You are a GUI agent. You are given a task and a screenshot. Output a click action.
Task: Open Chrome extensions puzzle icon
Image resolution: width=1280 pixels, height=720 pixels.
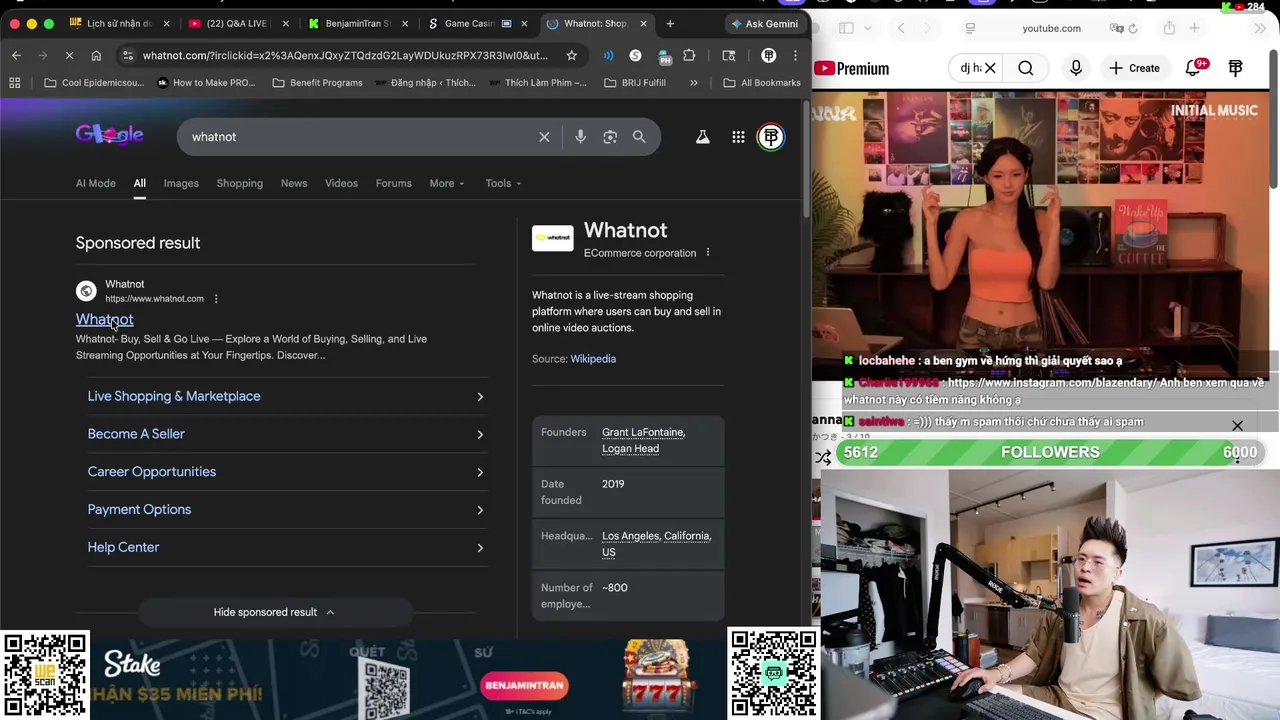689,55
